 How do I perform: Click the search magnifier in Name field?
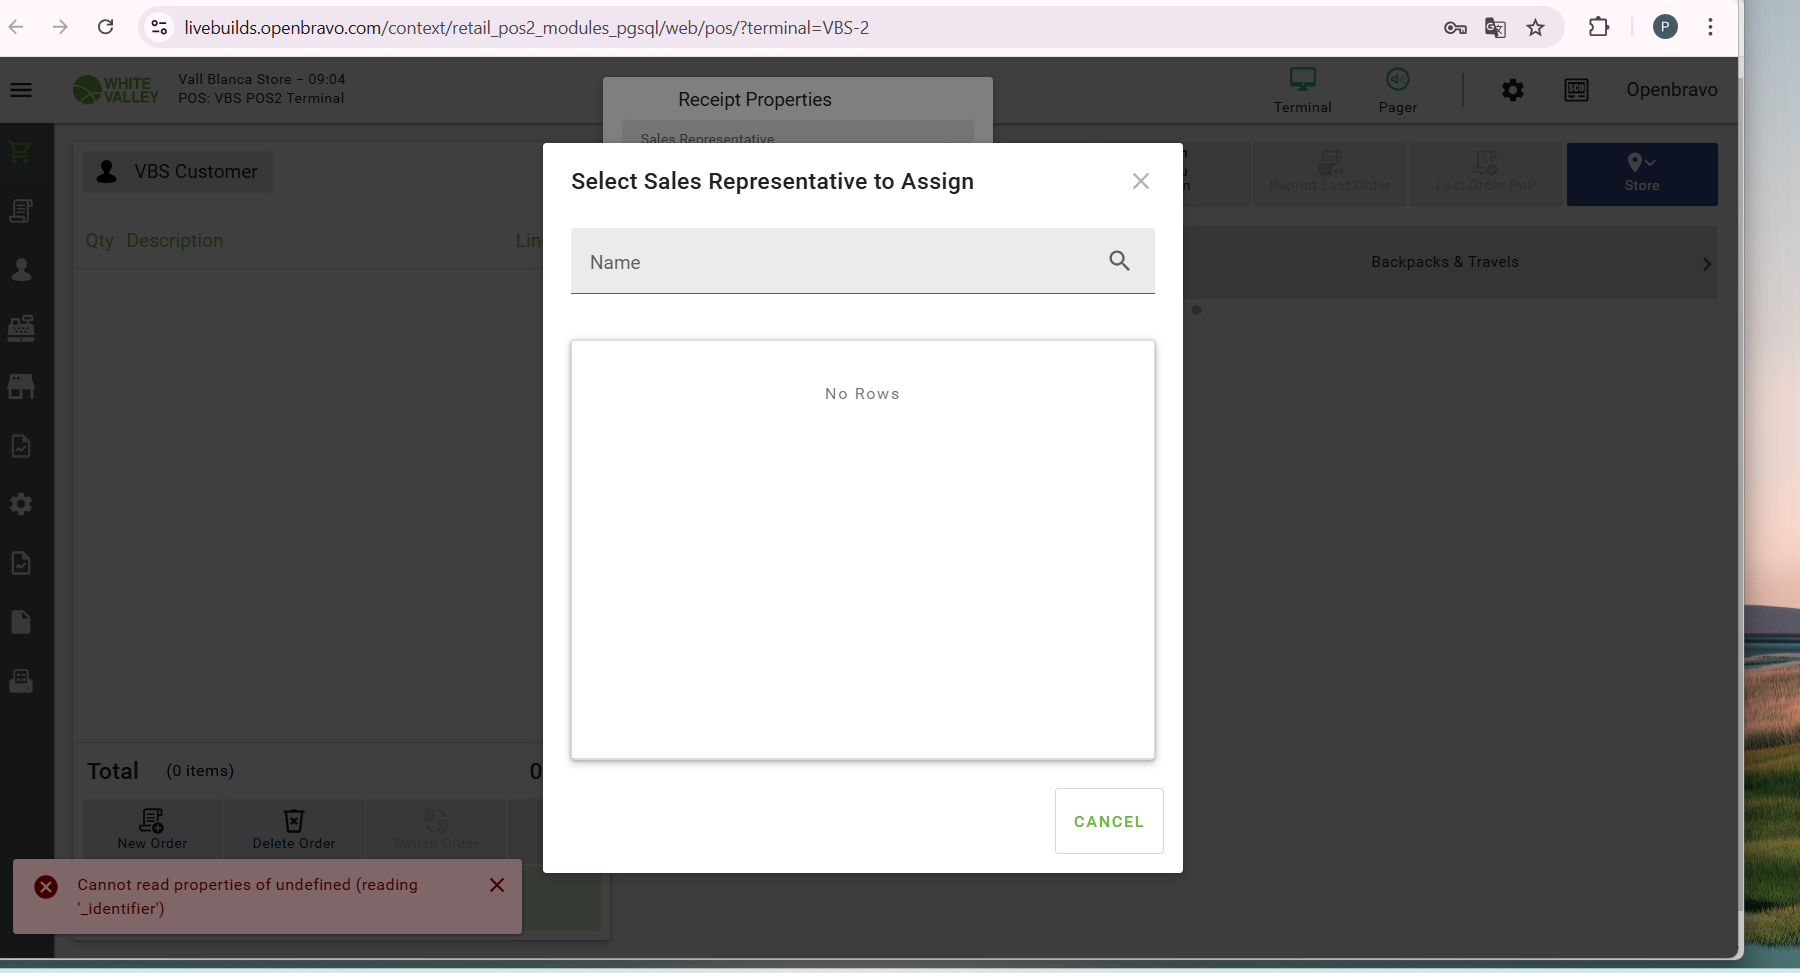tap(1119, 261)
